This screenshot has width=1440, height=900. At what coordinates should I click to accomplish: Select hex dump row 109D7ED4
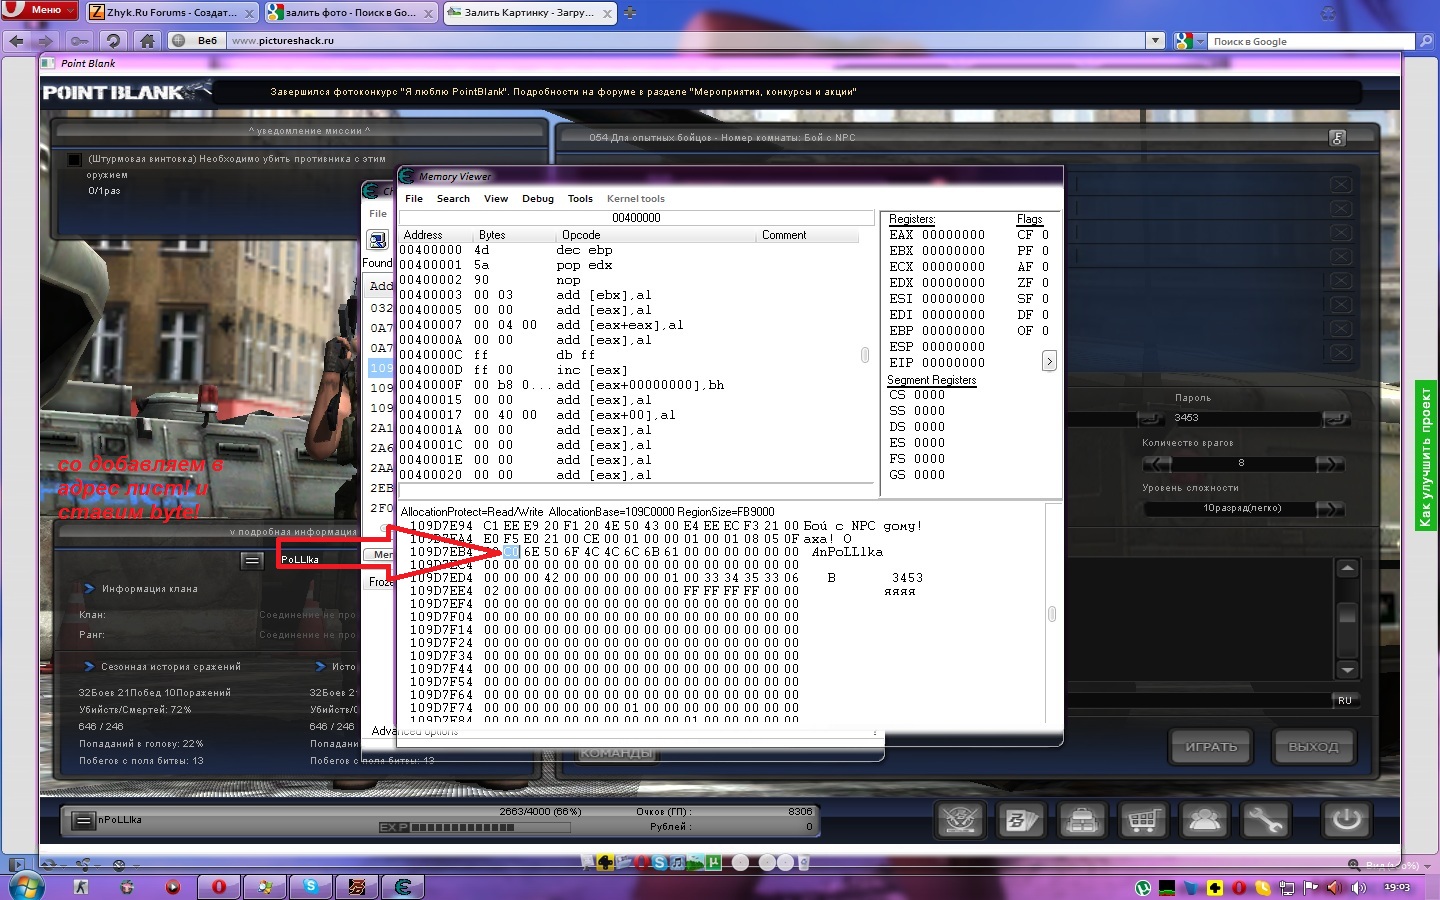(666, 578)
